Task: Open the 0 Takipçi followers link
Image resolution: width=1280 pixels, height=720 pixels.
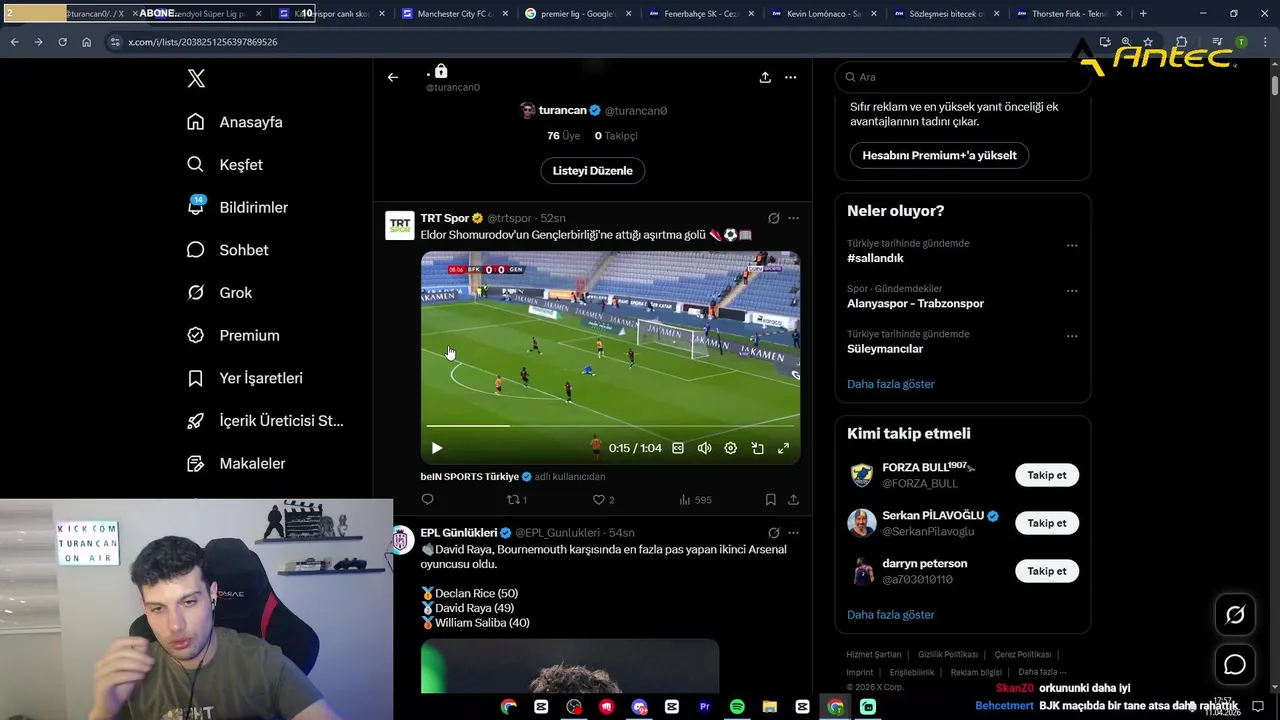Action: (x=616, y=136)
